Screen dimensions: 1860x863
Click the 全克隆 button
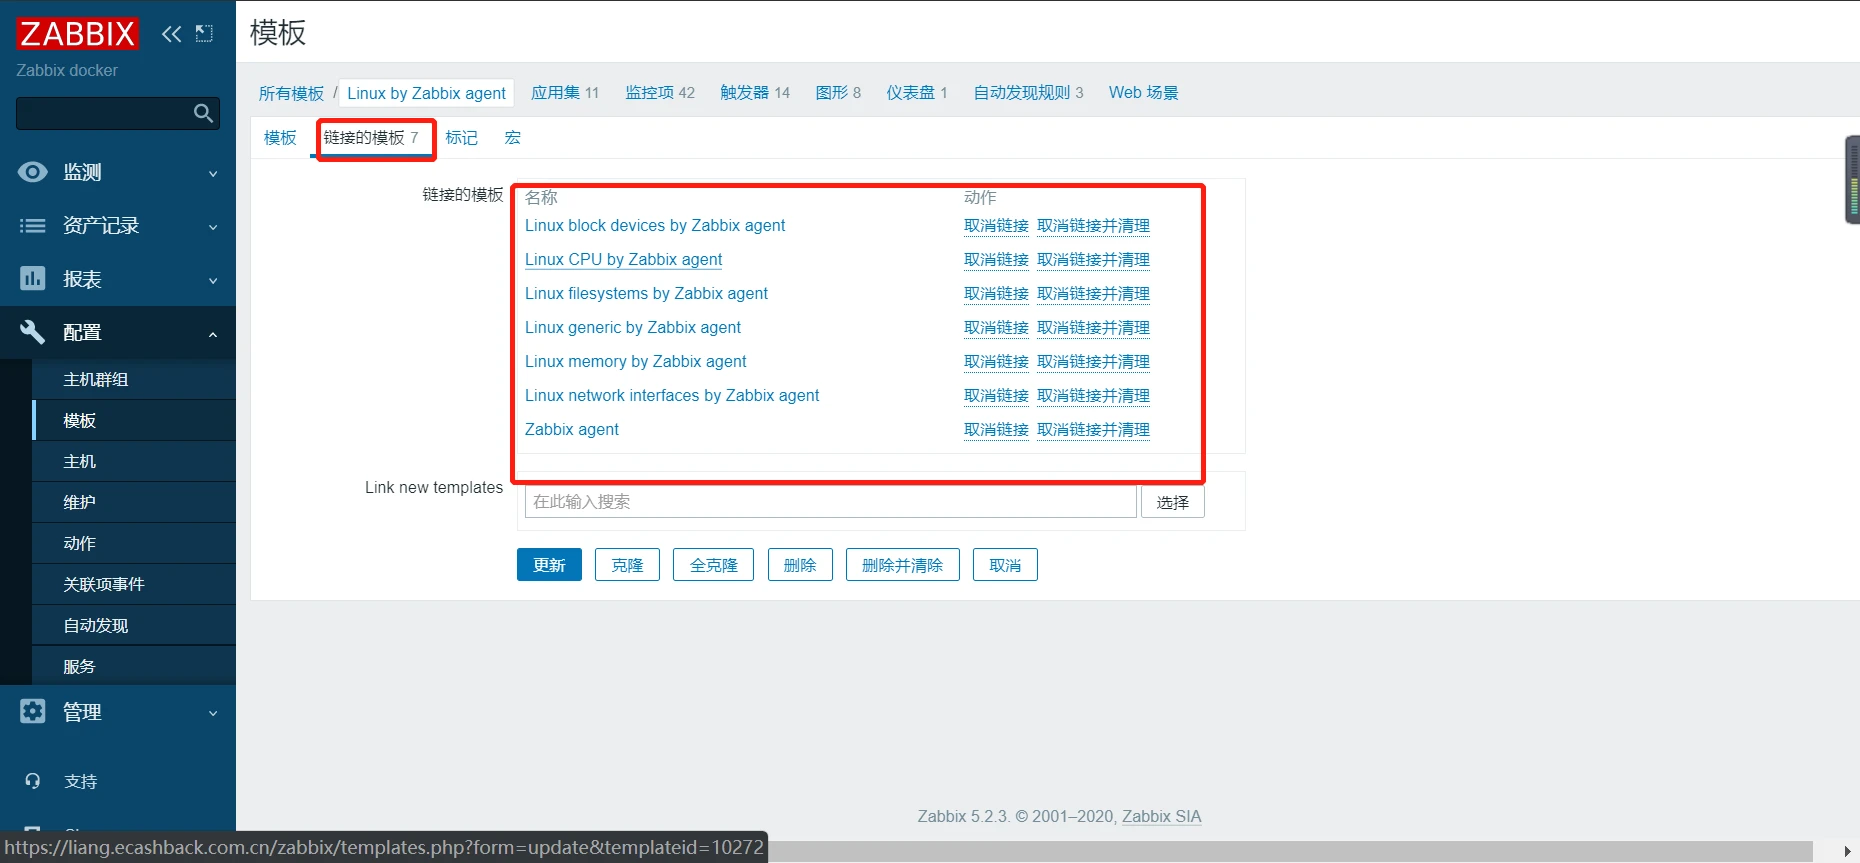click(713, 565)
